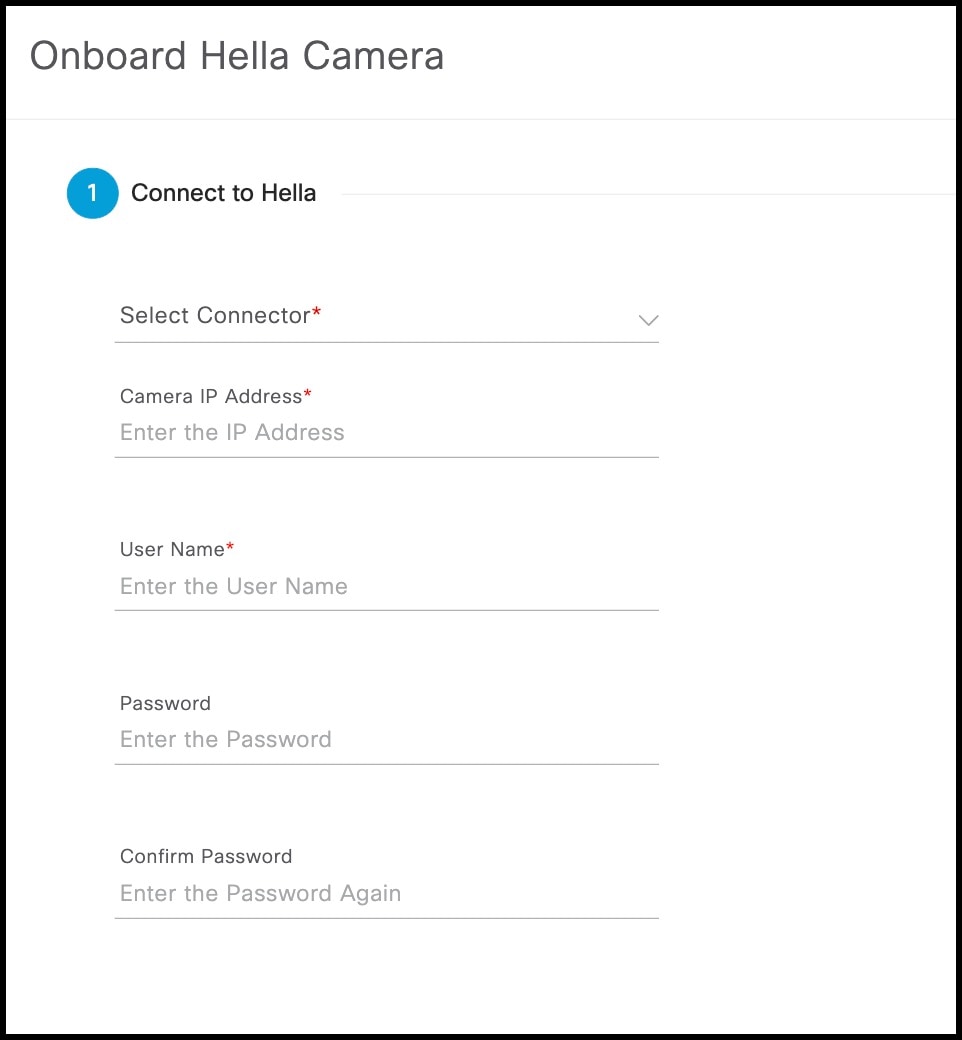Click the blue step 1 indicator circle
The image size is (962, 1040).
tap(92, 193)
